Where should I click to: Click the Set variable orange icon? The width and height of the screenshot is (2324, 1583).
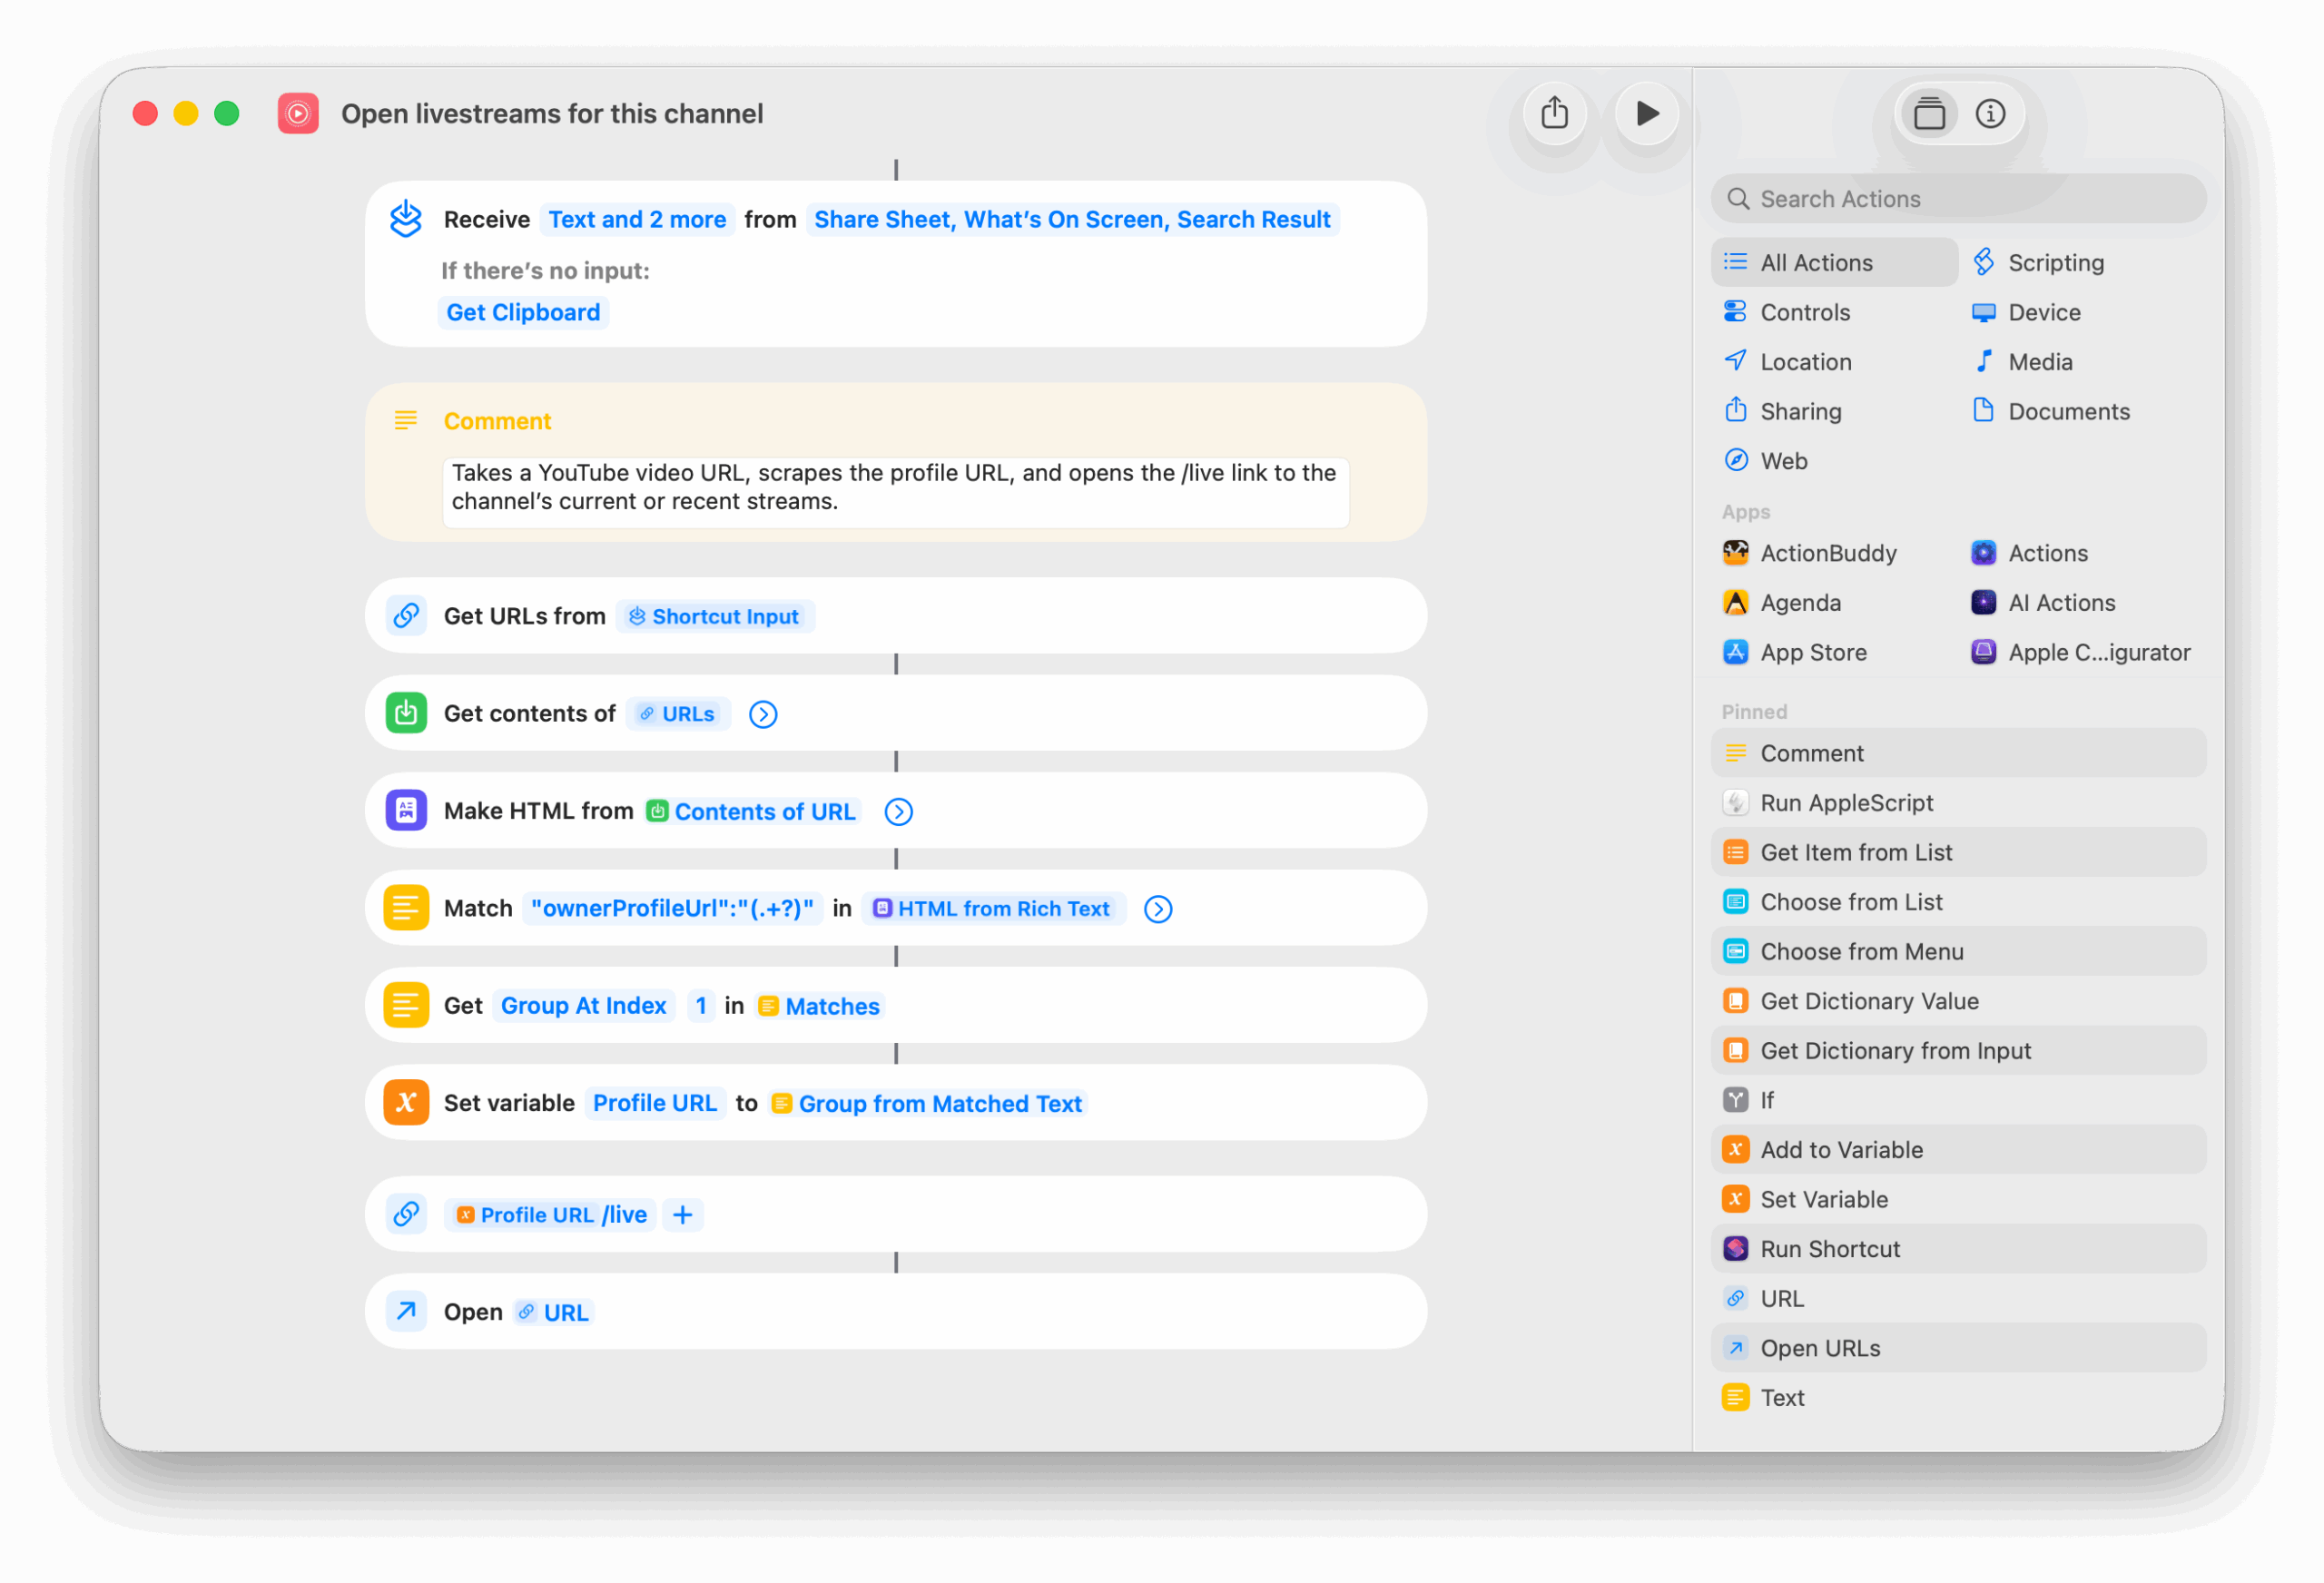pyautogui.click(x=406, y=1103)
